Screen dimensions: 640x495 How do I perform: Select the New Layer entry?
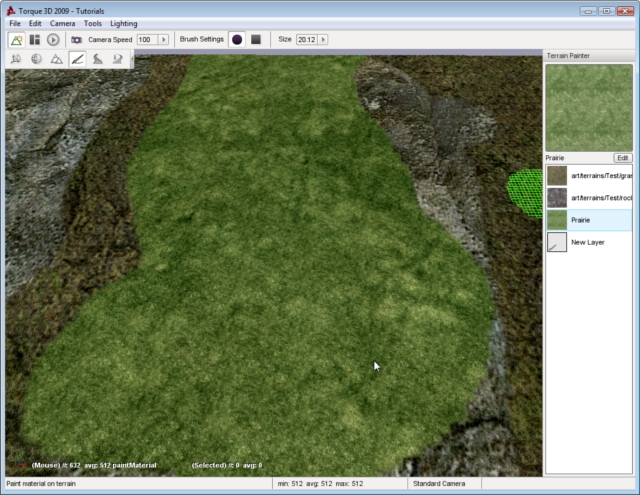[587, 242]
